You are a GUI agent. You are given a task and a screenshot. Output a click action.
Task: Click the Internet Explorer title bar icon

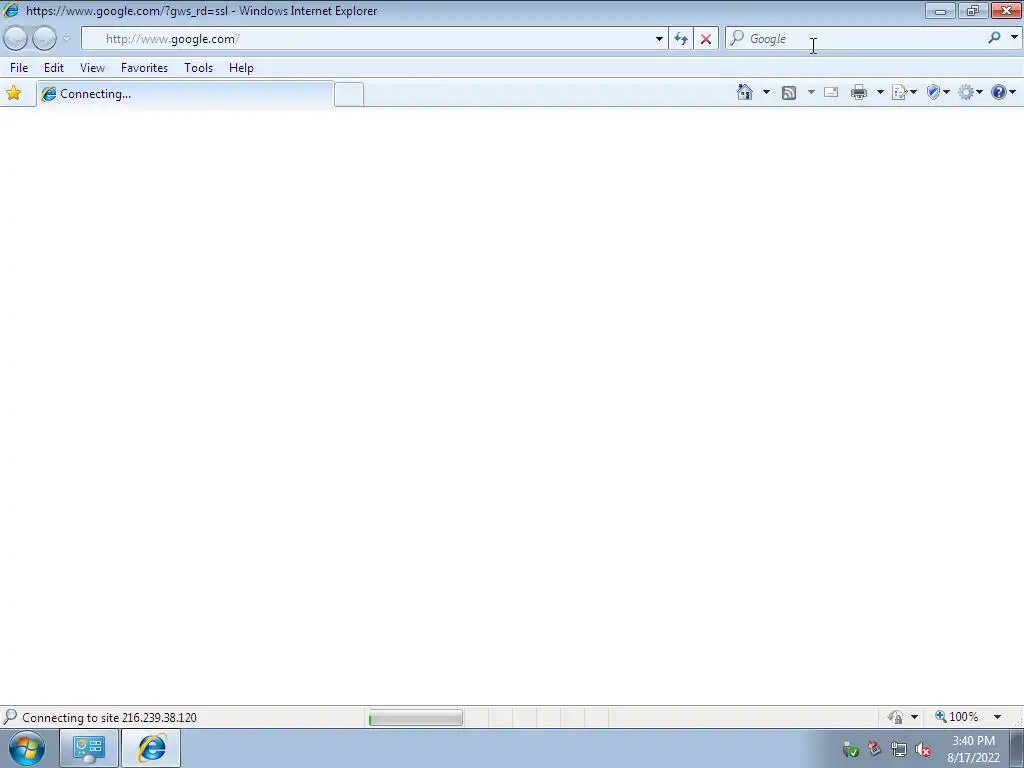click(x=11, y=10)
